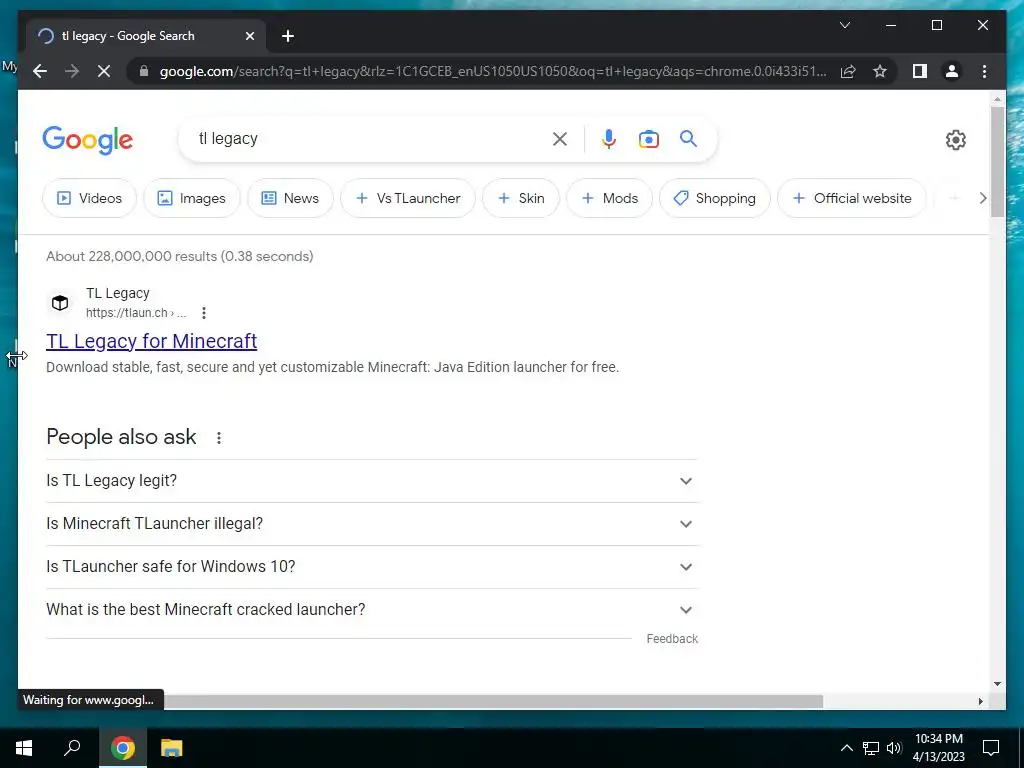Open the Windows Start menu
This screenshot has width=1024, height=768.
(24, 748)
